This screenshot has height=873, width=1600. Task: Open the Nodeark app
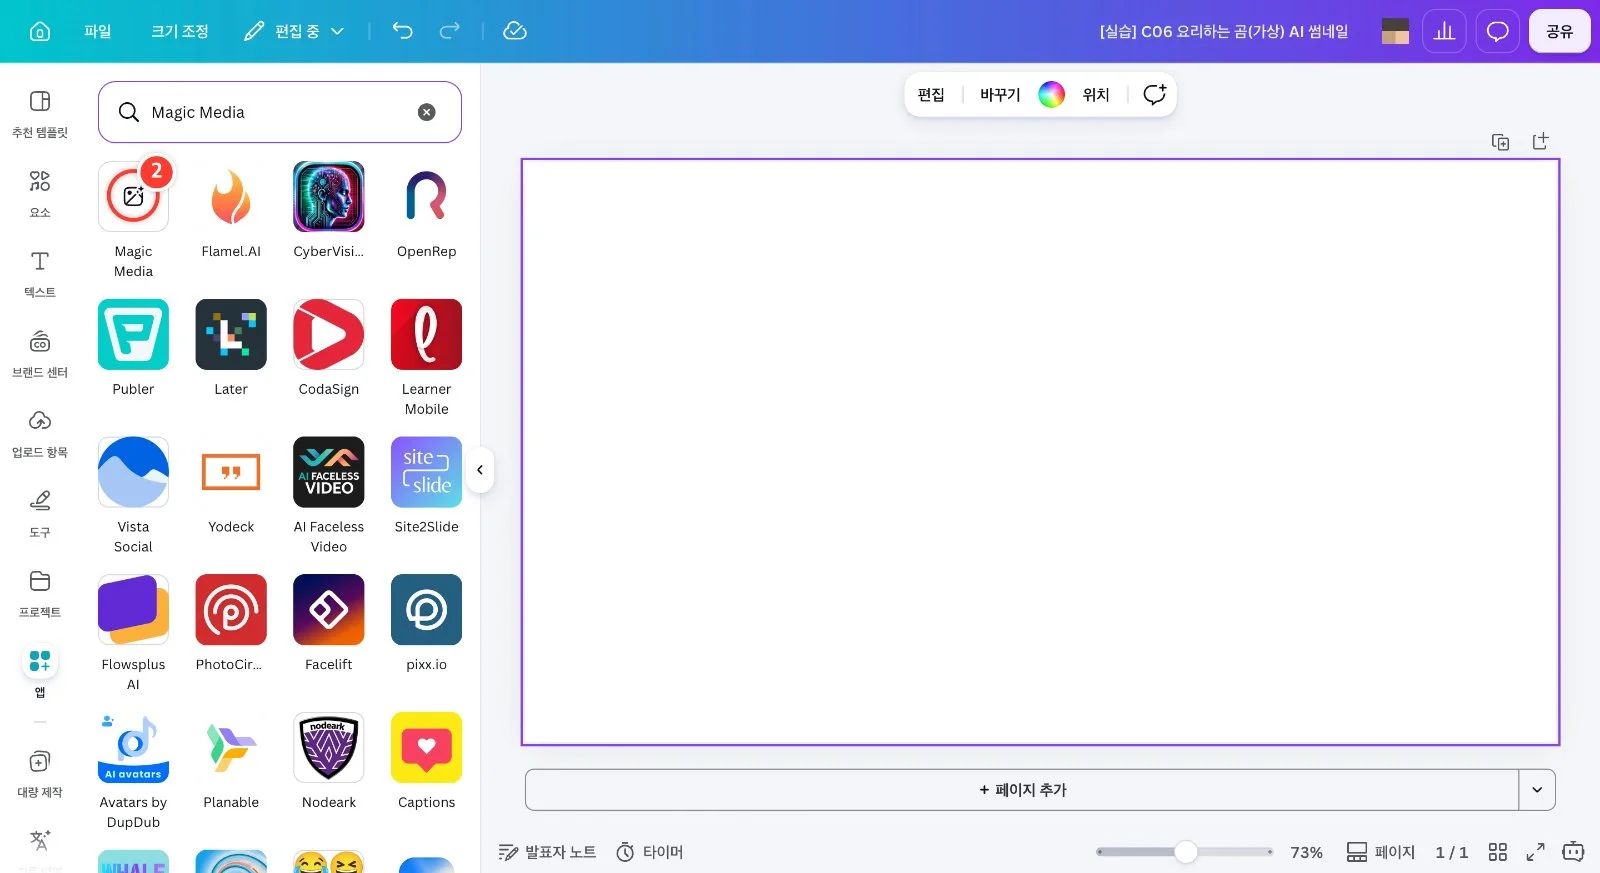pos(329,747)
